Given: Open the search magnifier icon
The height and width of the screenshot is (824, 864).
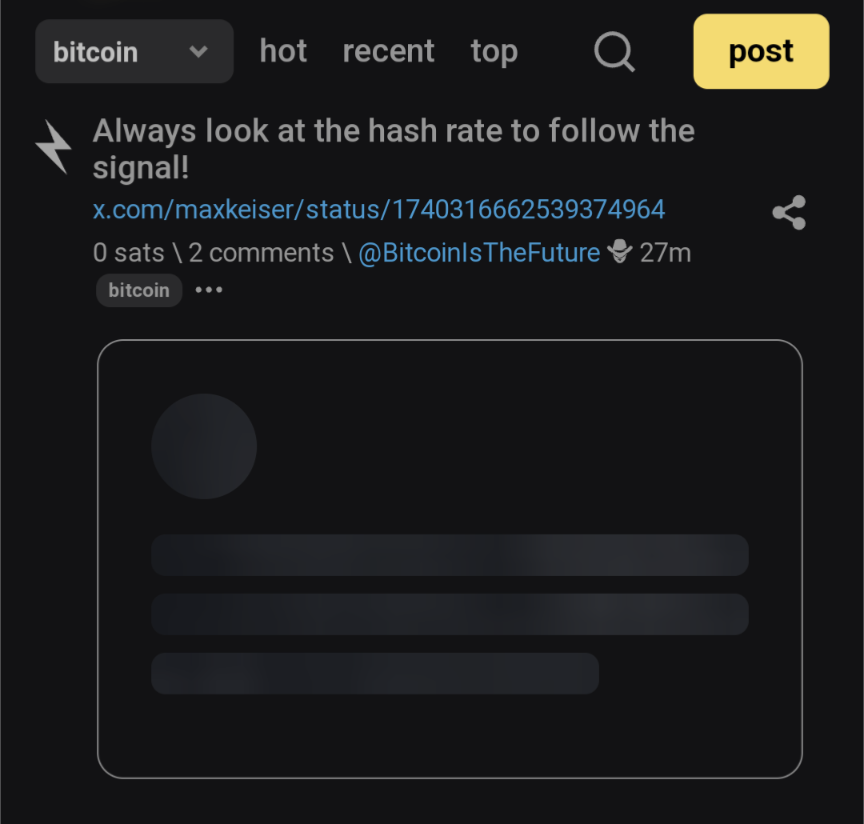Looking at the screenshot, I should [x=614, y=51].
